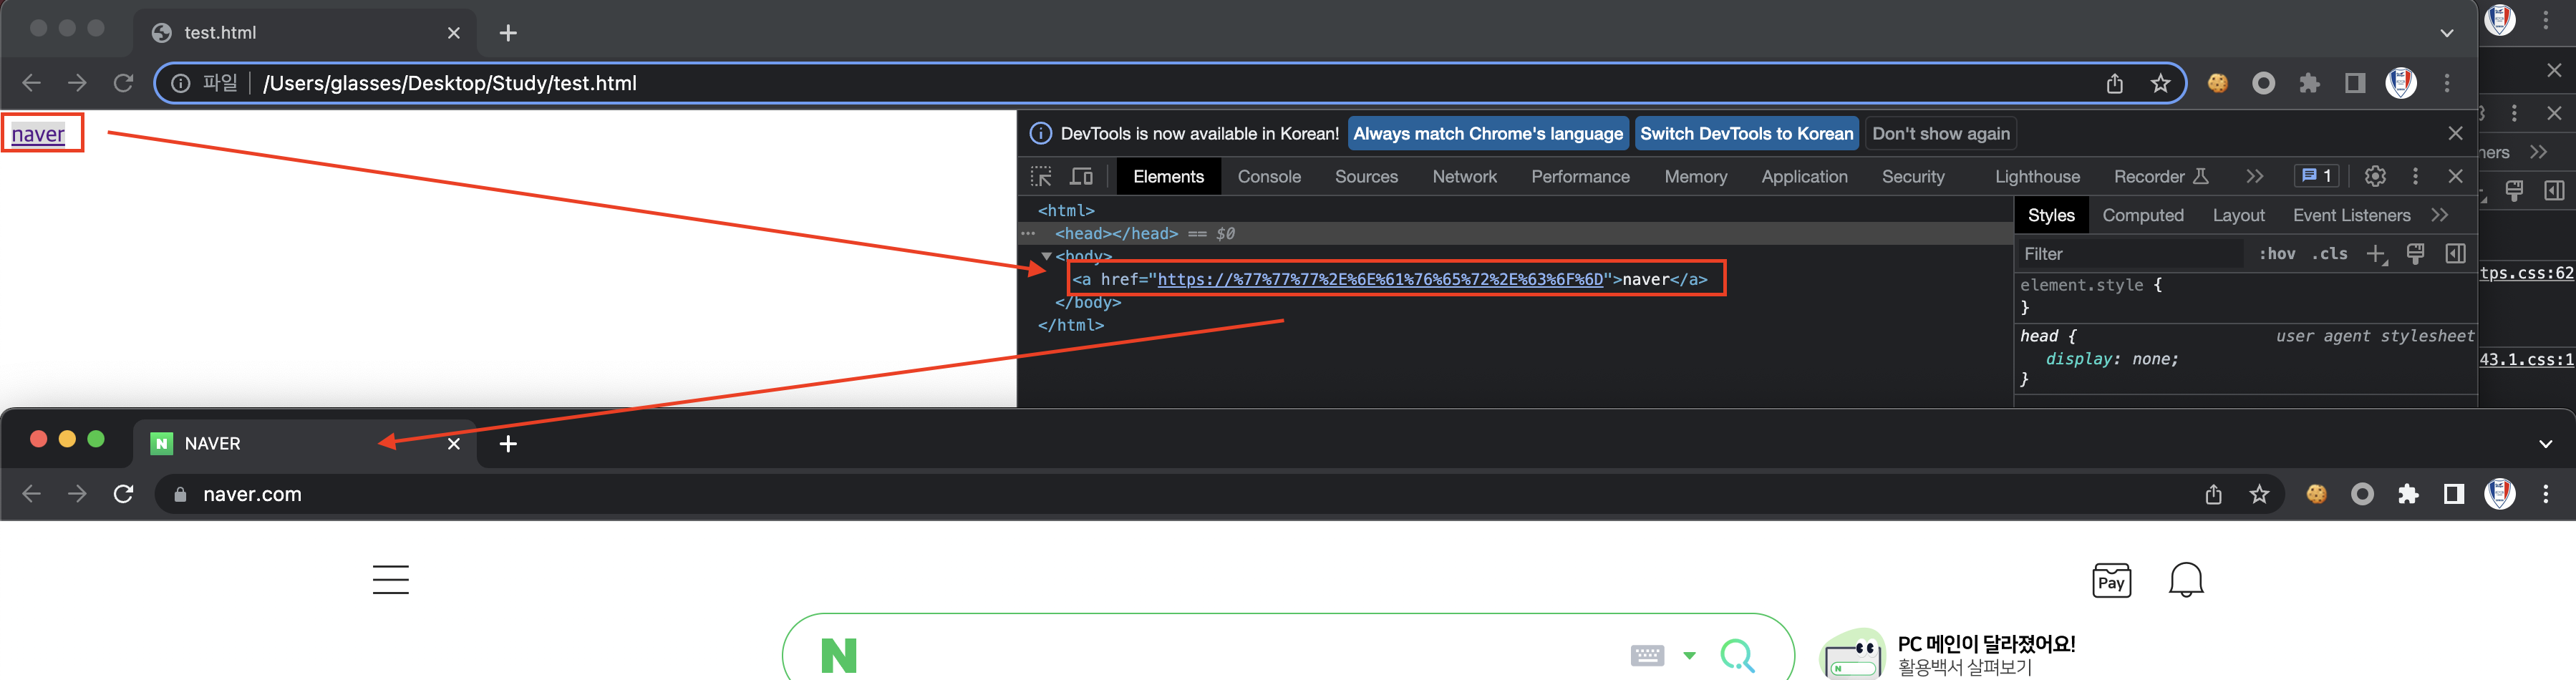Image resolution: width=2576 pixels, height=680 pixels.
Task: Toggle computed styles sidebar icon
Action: click(x=2455, y=254)
